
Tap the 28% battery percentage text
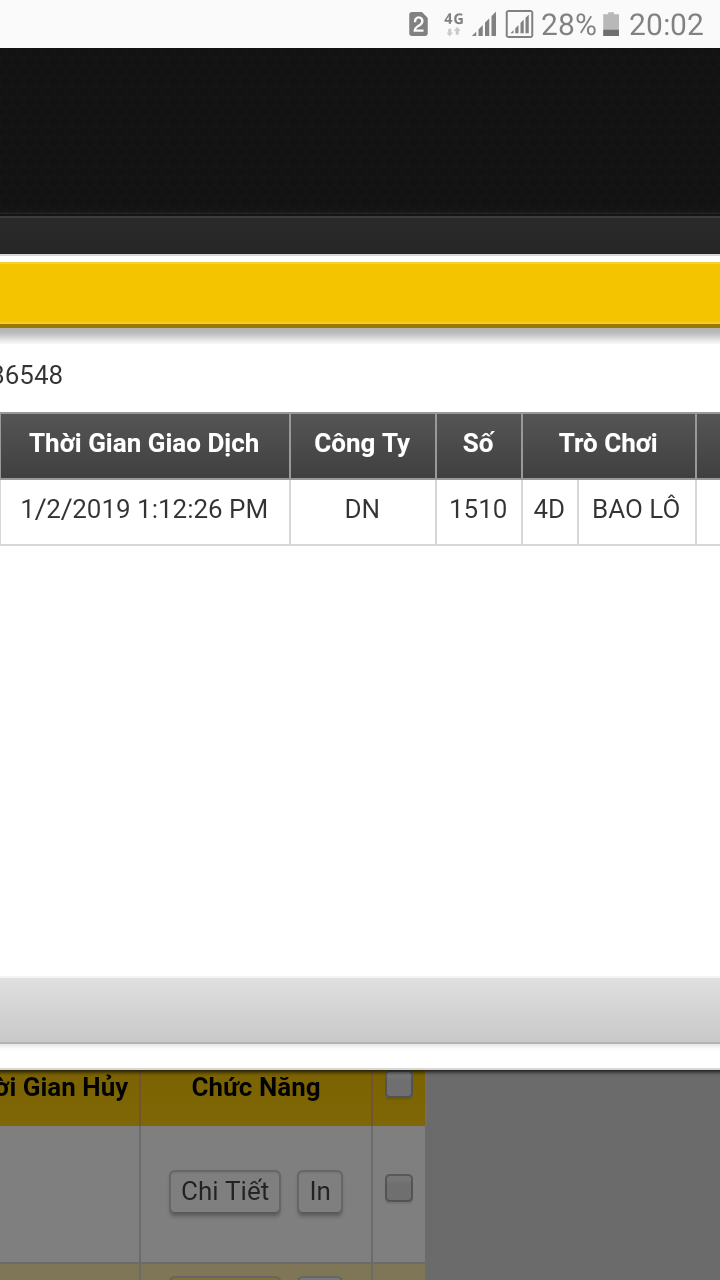(568, 24)
